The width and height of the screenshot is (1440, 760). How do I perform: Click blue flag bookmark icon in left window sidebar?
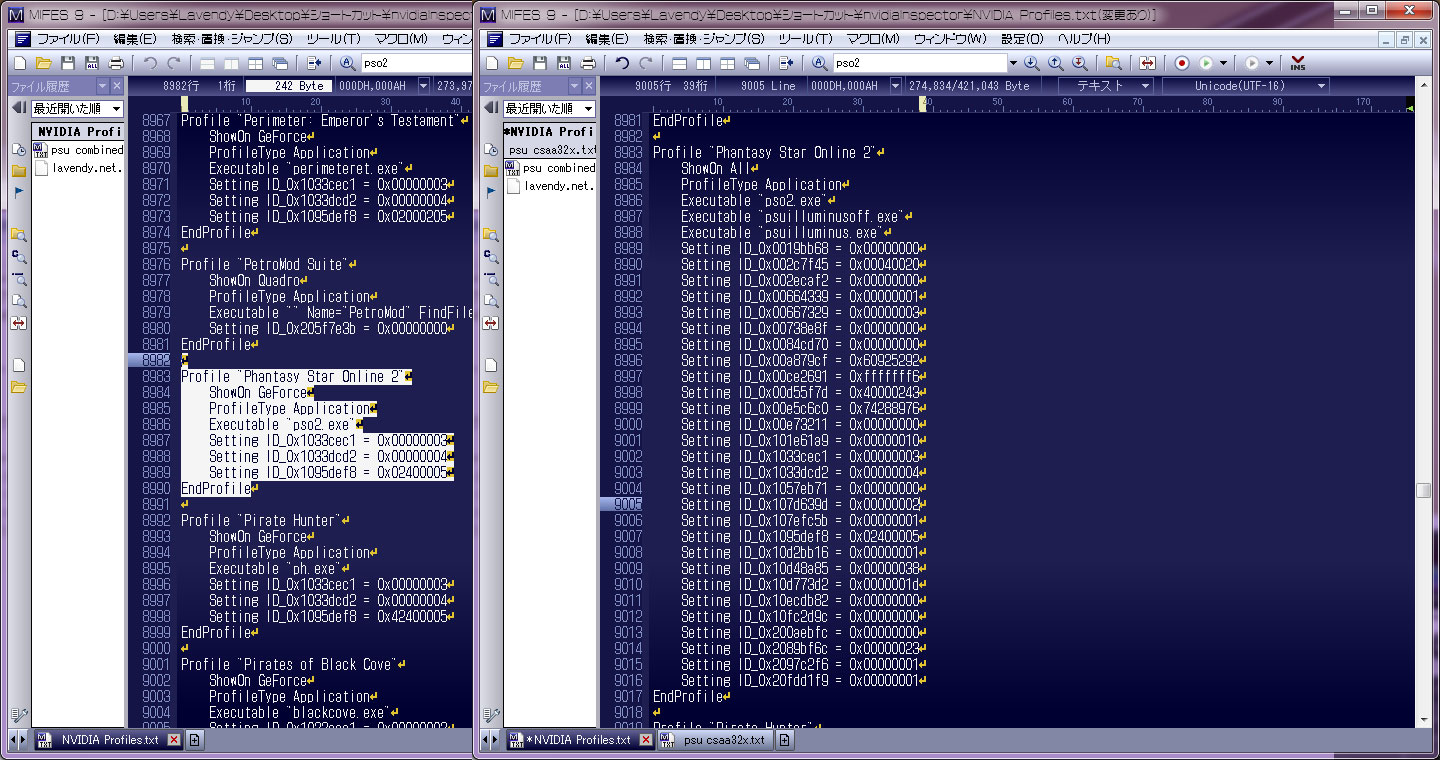[x=18, y=193]
